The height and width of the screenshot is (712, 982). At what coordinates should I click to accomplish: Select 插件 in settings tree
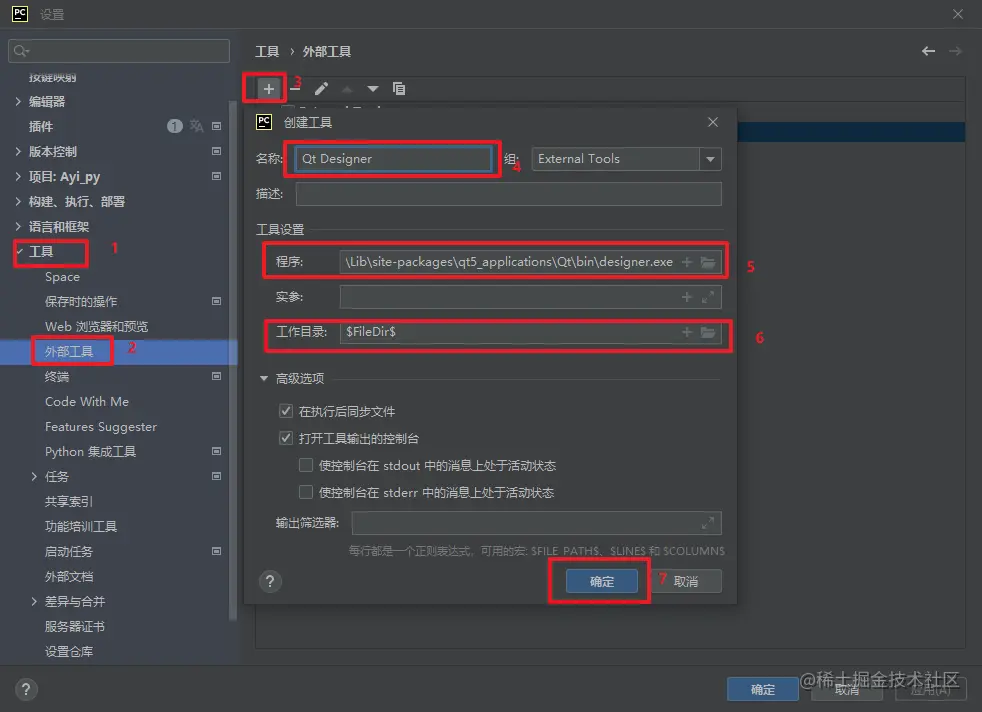[41, 126]
